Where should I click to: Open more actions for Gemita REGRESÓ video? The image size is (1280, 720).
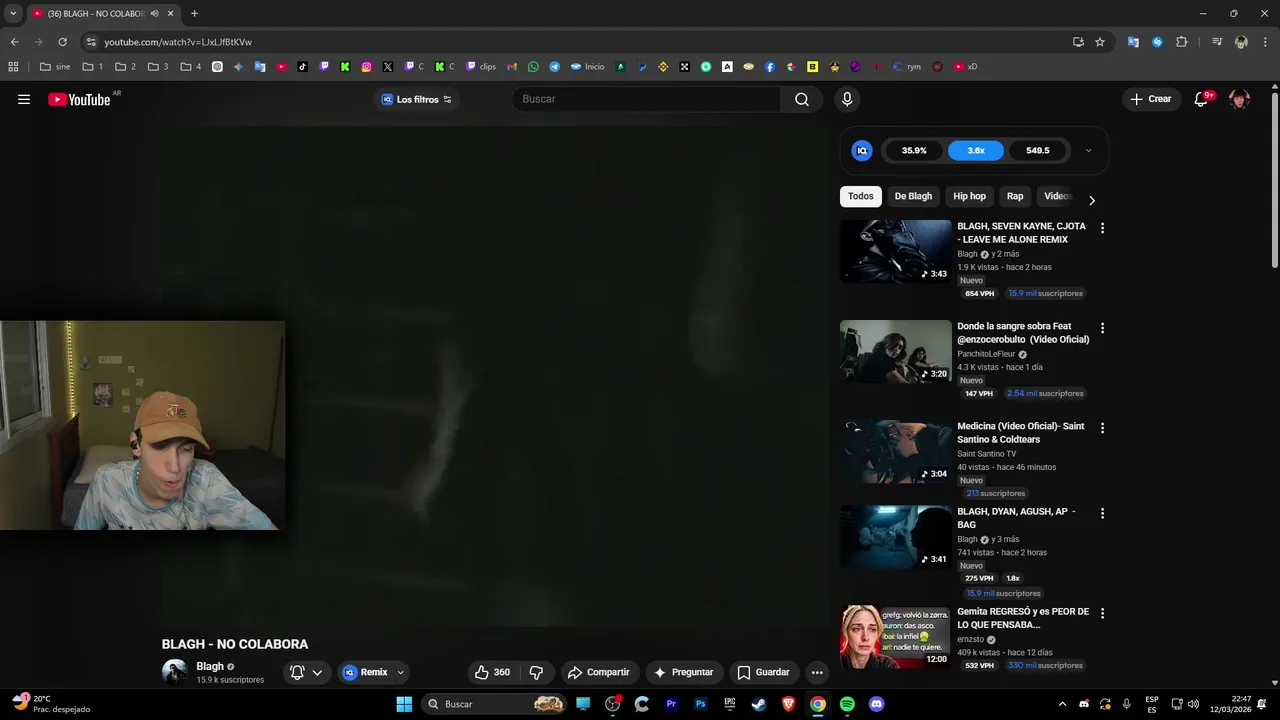1102,613
